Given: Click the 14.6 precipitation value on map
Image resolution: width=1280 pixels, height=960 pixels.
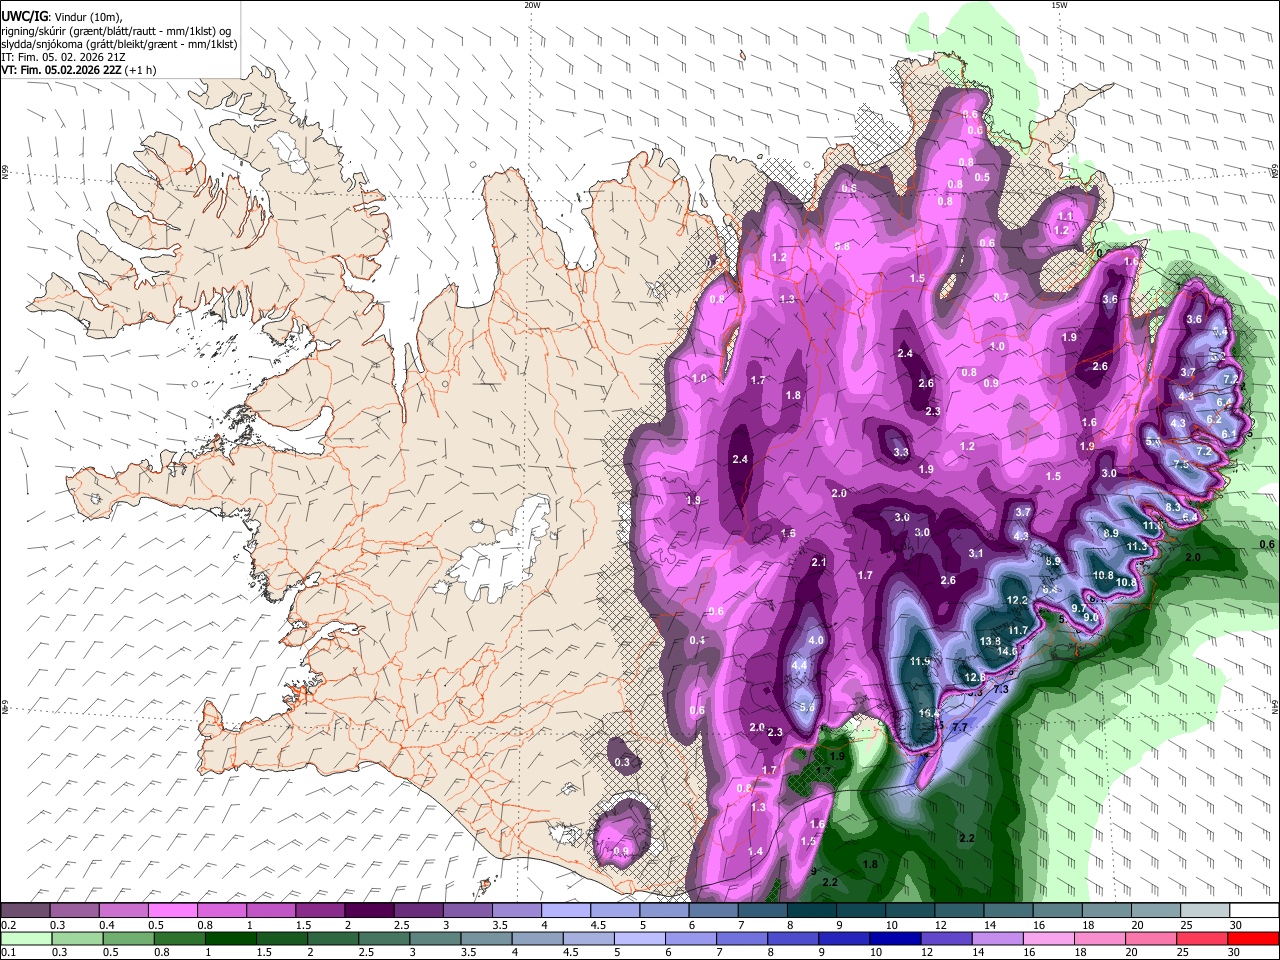Looking at the screenshot, I should pos(1008,651).
